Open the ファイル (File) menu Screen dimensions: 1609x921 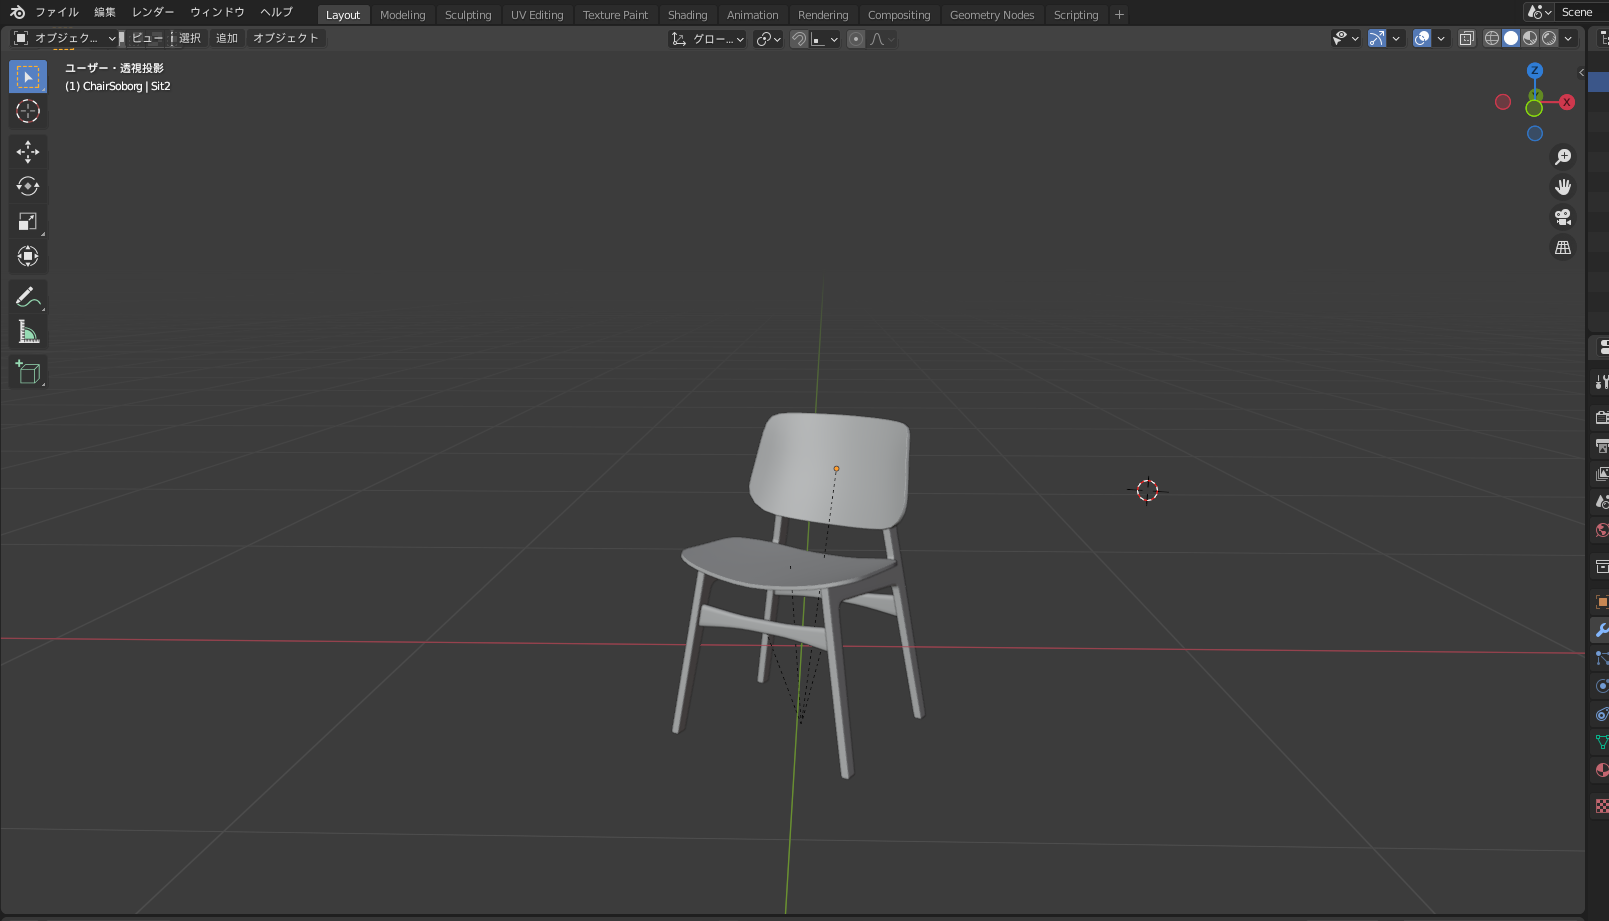[57, 12]
